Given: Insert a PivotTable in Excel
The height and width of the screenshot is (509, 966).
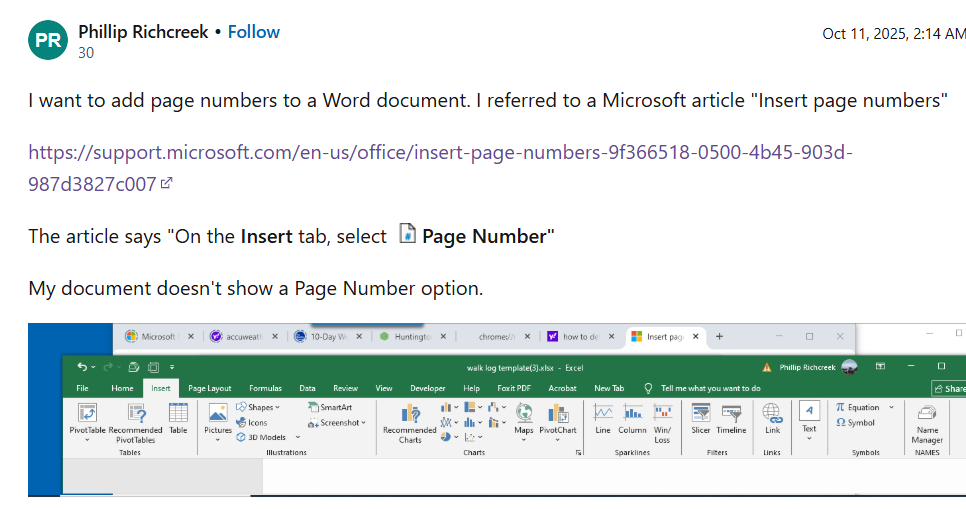Looking at the screenshot, I should [x=87, y=419].
